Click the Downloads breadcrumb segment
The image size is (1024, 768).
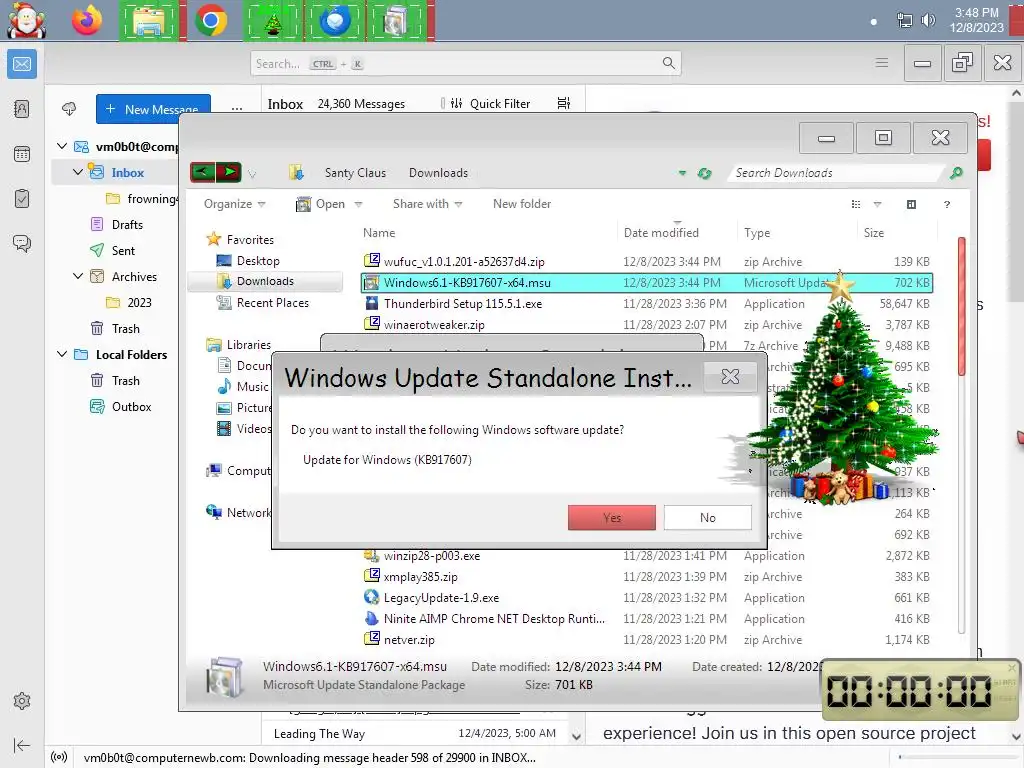438,173
